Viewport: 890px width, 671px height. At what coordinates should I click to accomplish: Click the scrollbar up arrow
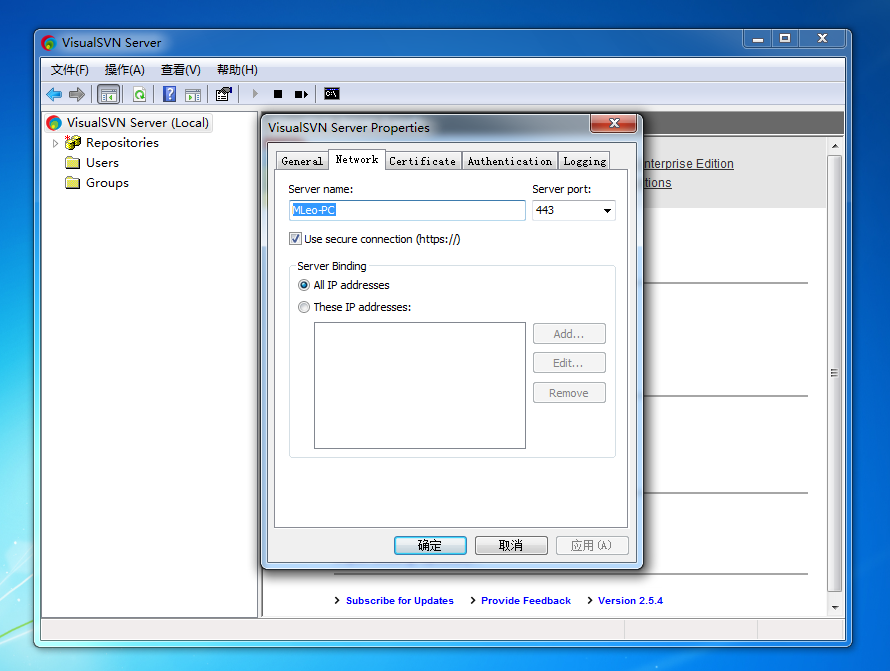(835, 146)
